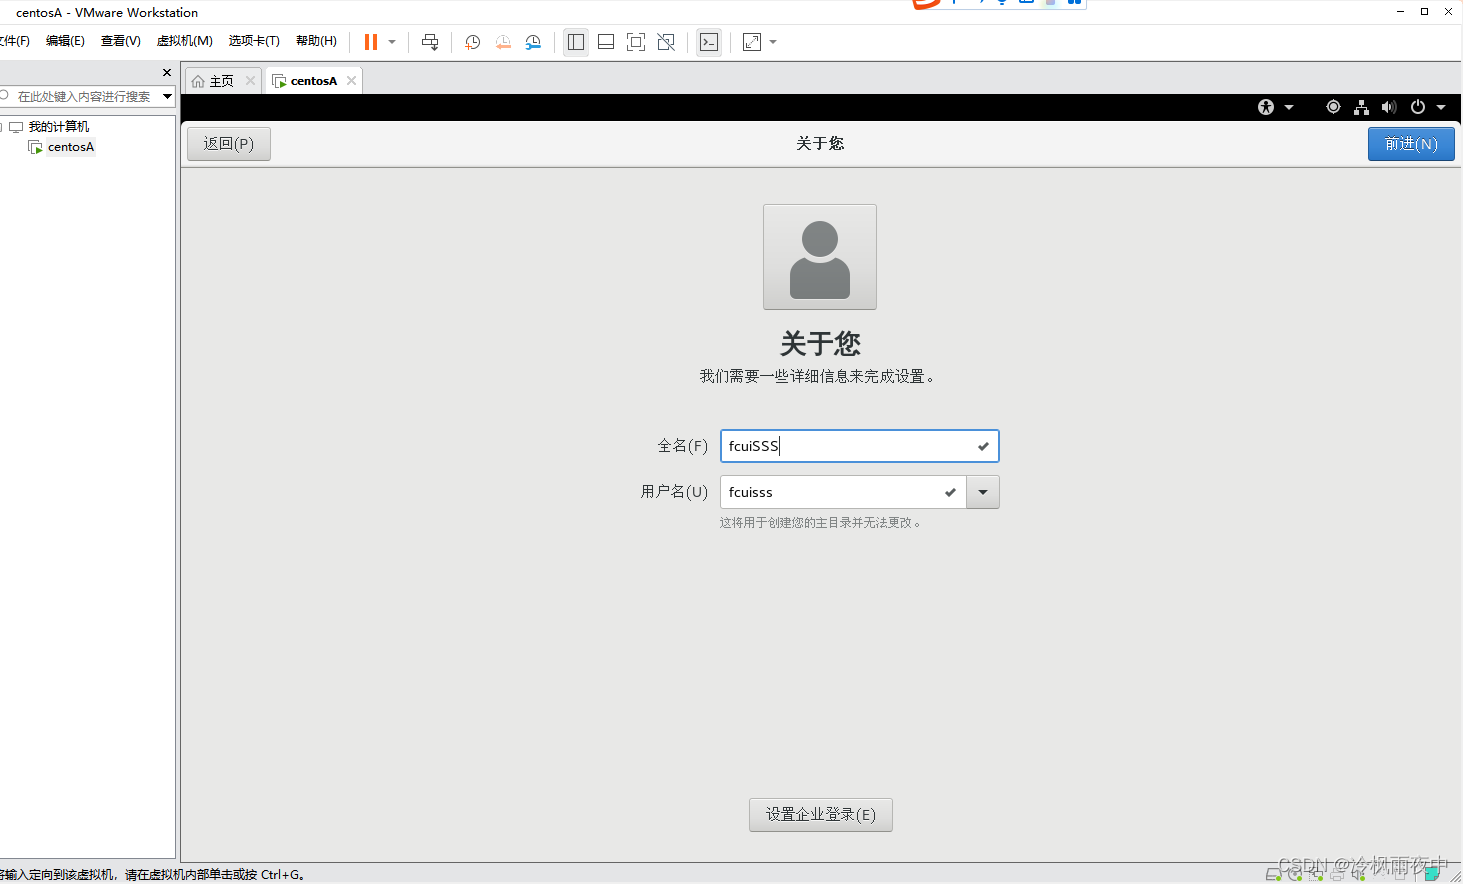The width and height of the screenshot is (1463, 884).
Task: Select centosA in the library tree
Action: 71,147
